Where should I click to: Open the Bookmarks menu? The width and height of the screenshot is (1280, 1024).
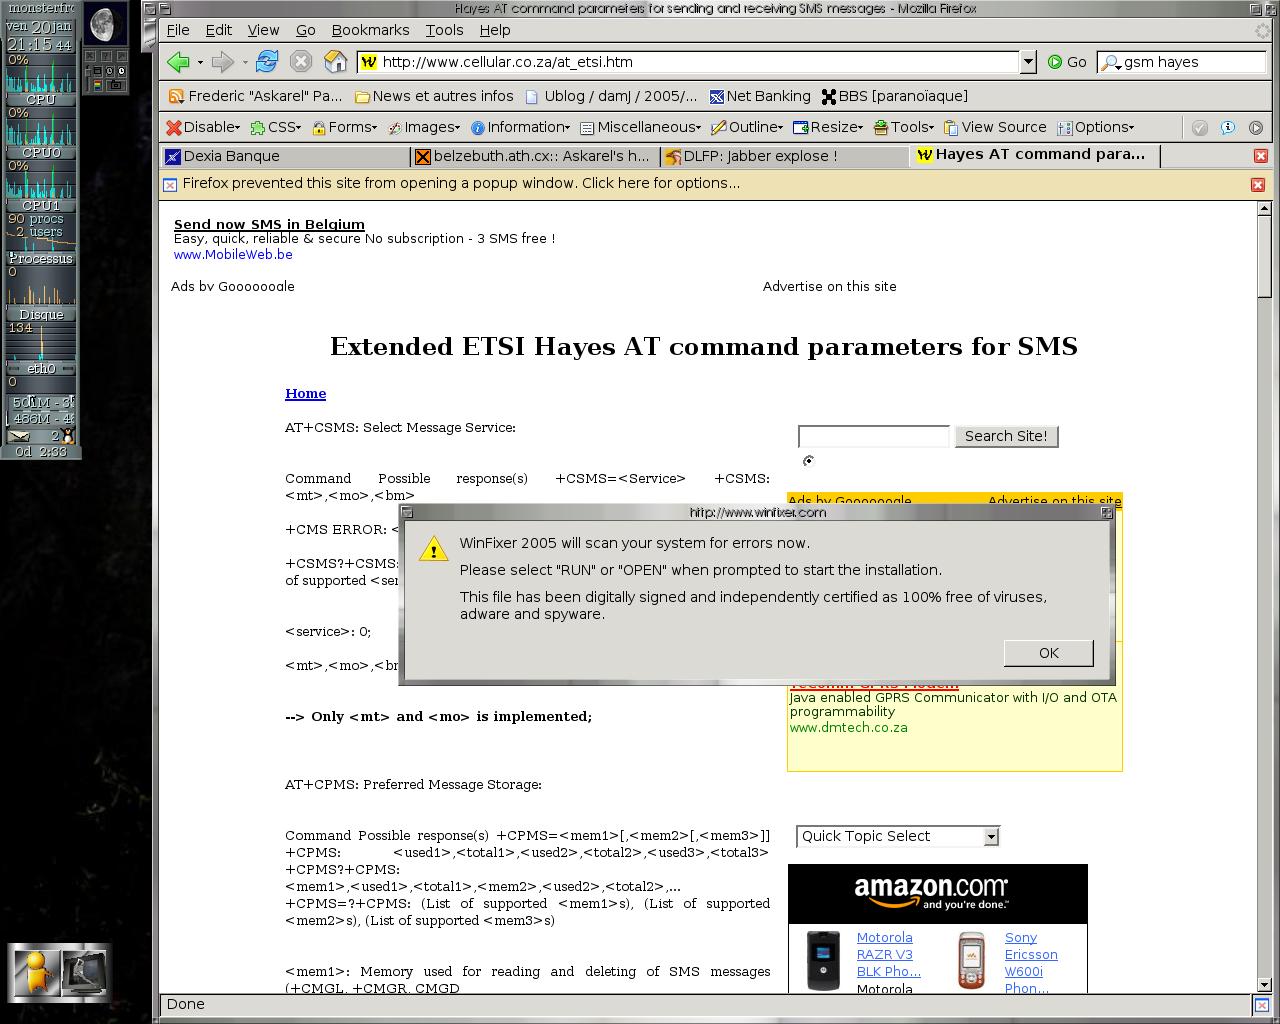[370, 30]
